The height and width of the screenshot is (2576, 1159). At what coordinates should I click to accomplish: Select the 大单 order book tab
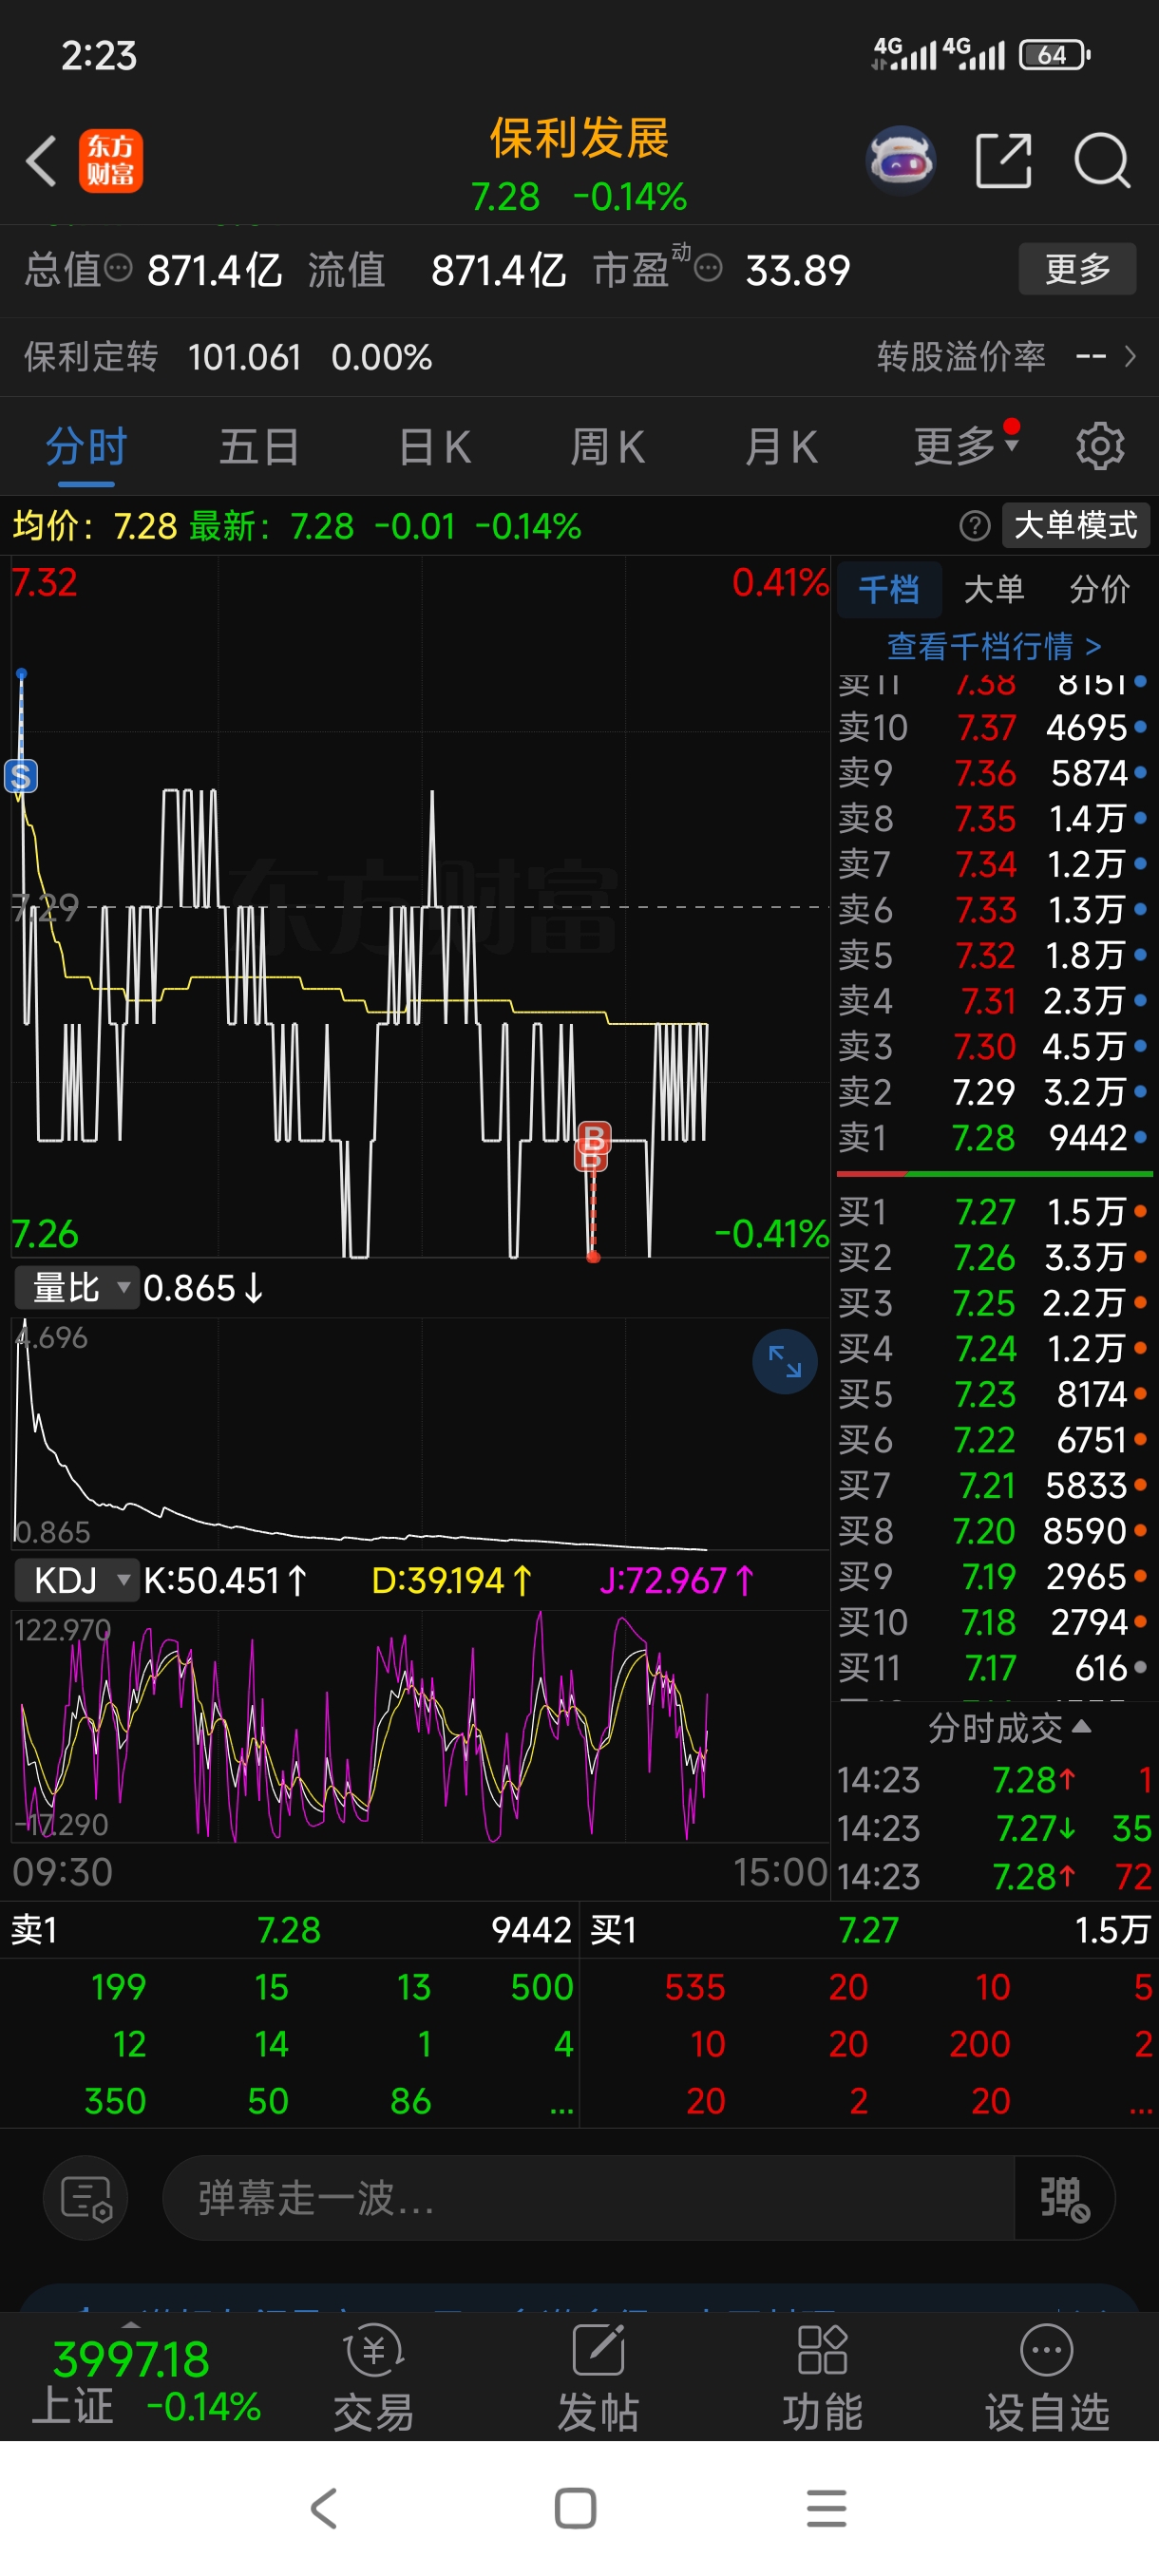pyautogui.click(x=993, y=589)
